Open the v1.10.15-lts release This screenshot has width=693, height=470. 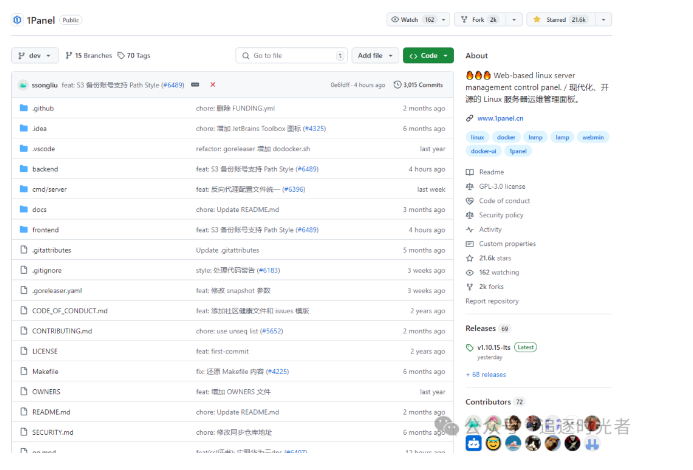(x=494, y=348)
